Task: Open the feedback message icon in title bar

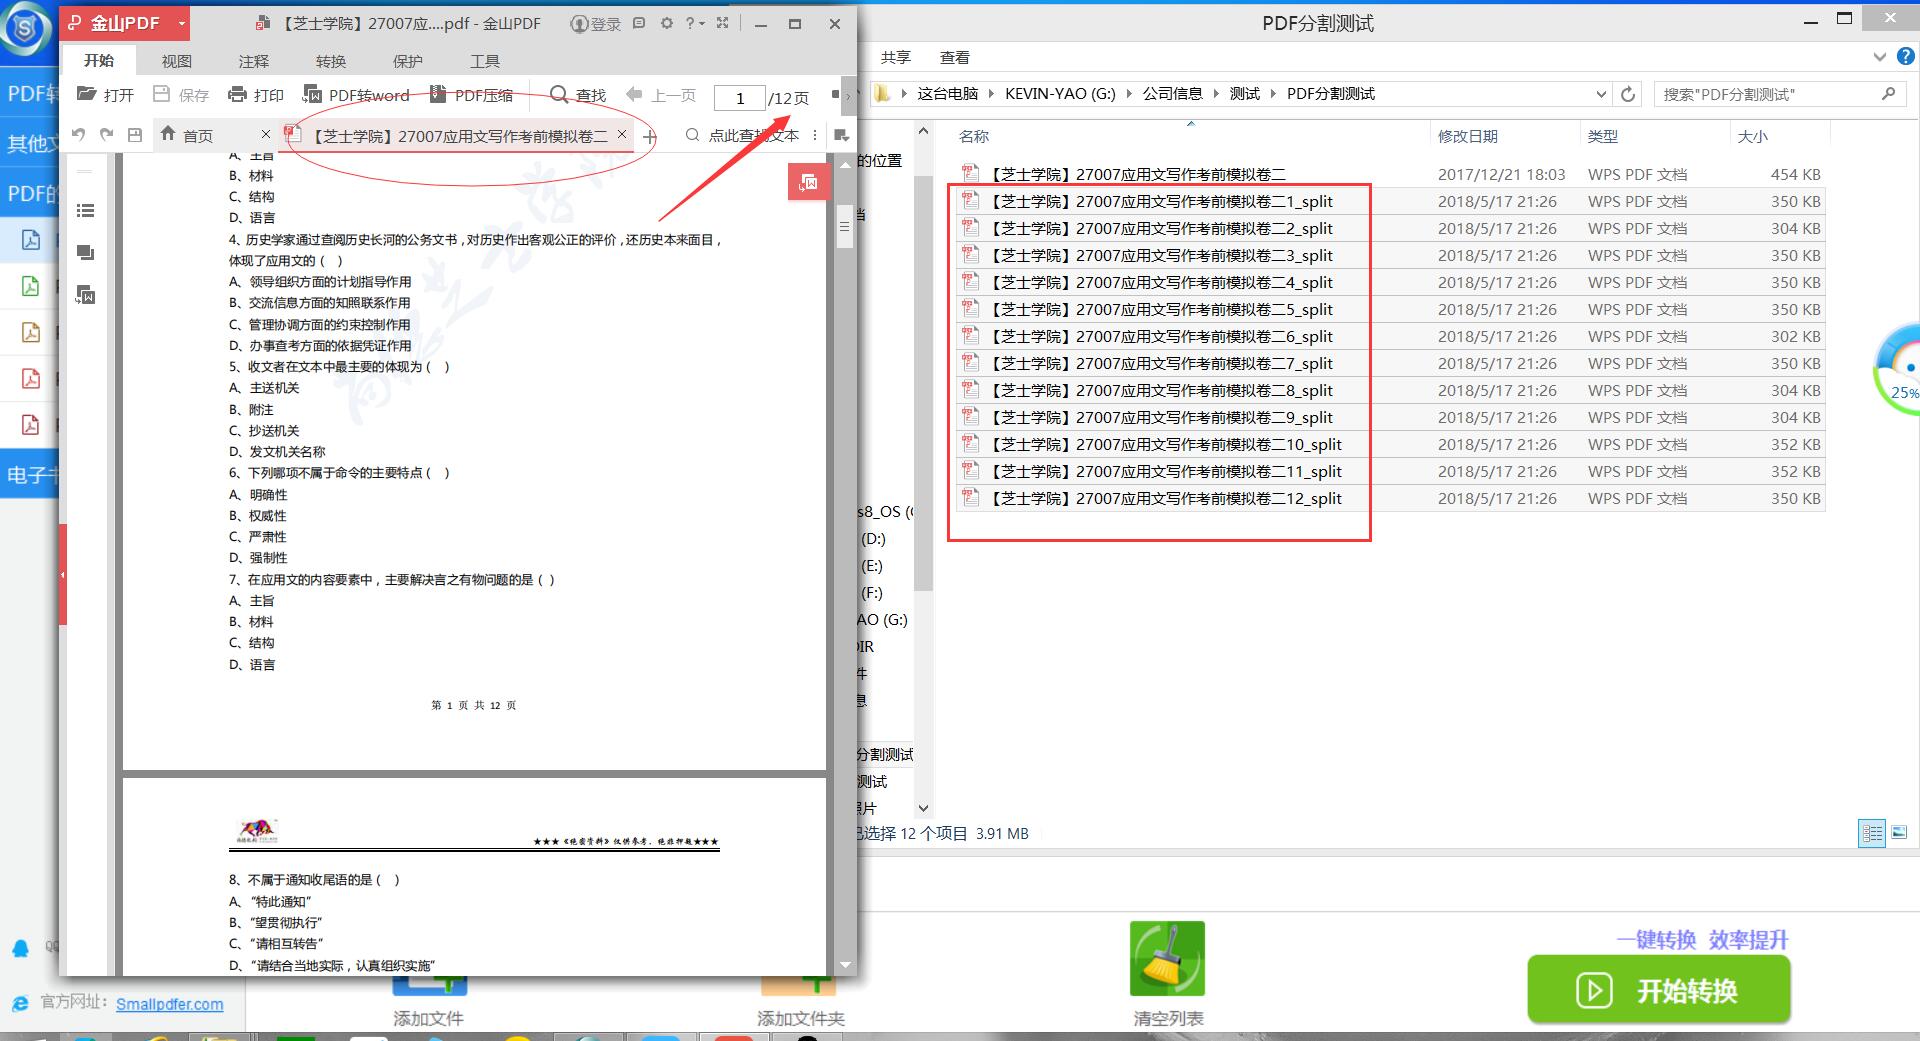Action: pyautogui.click(x=639, y=23)
